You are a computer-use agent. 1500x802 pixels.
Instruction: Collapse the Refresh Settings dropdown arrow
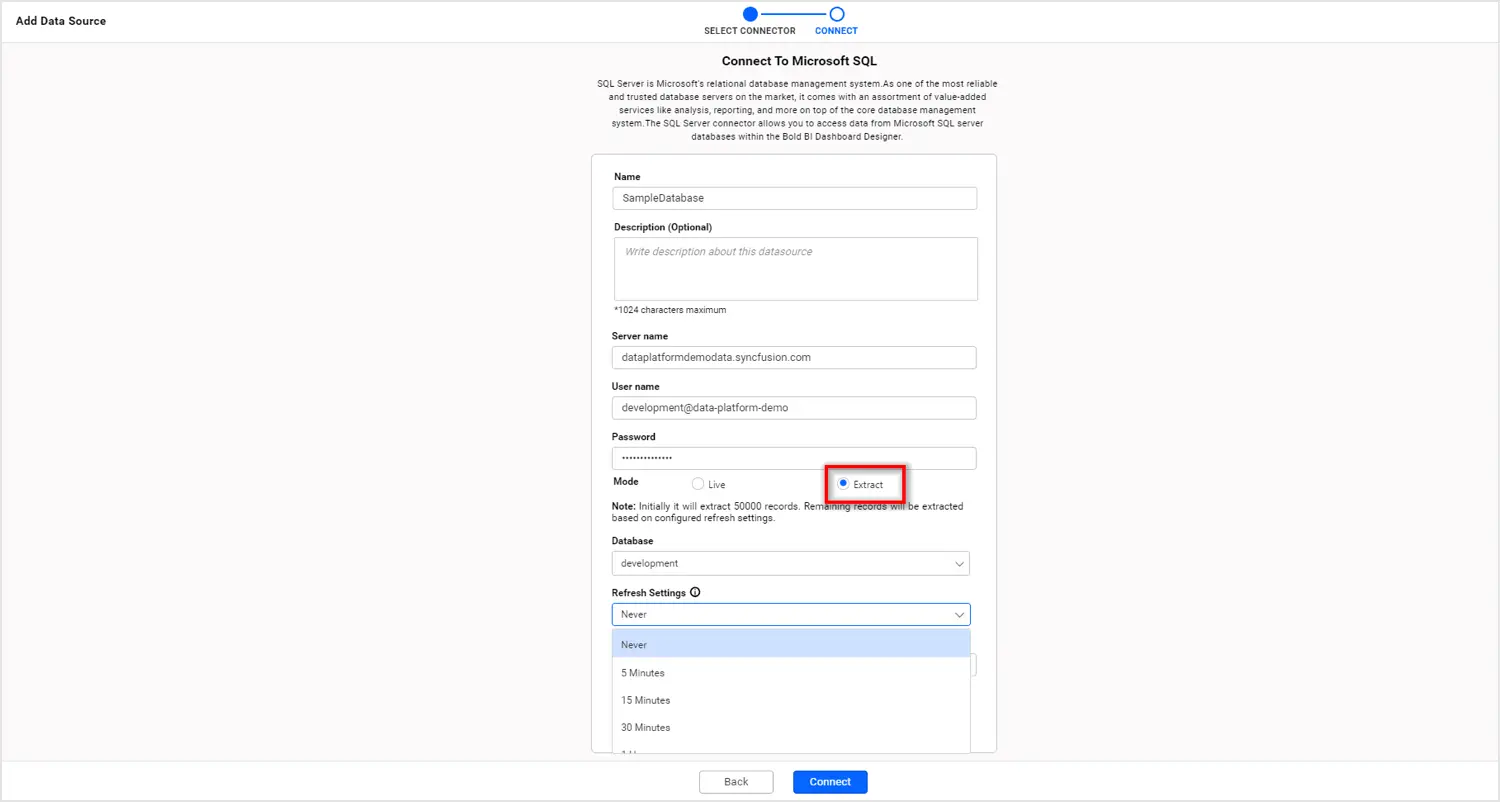[x=959, y=615]
